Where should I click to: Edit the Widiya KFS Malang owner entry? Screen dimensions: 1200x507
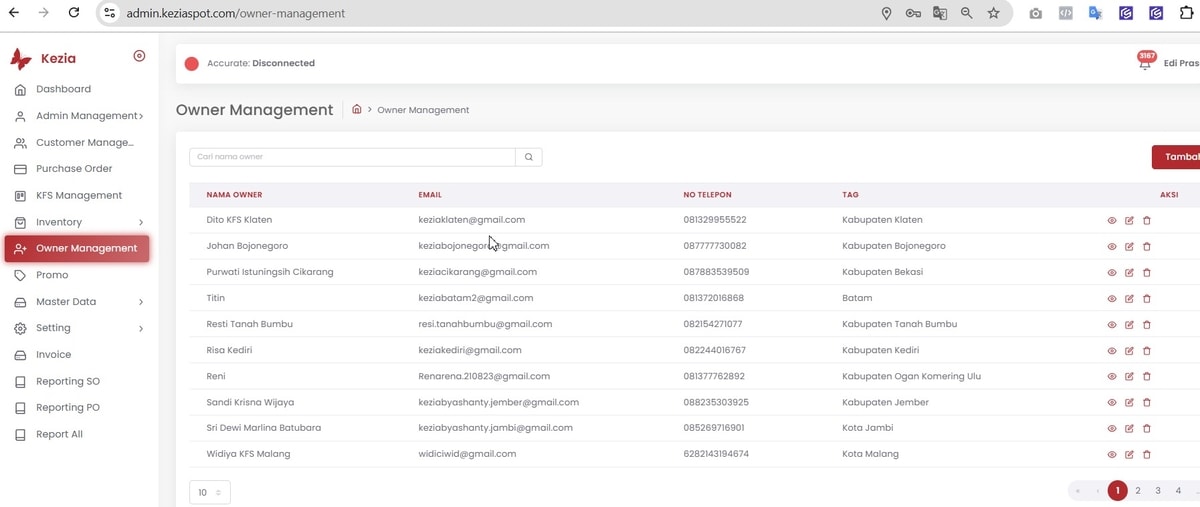(x=1129, y=455)
